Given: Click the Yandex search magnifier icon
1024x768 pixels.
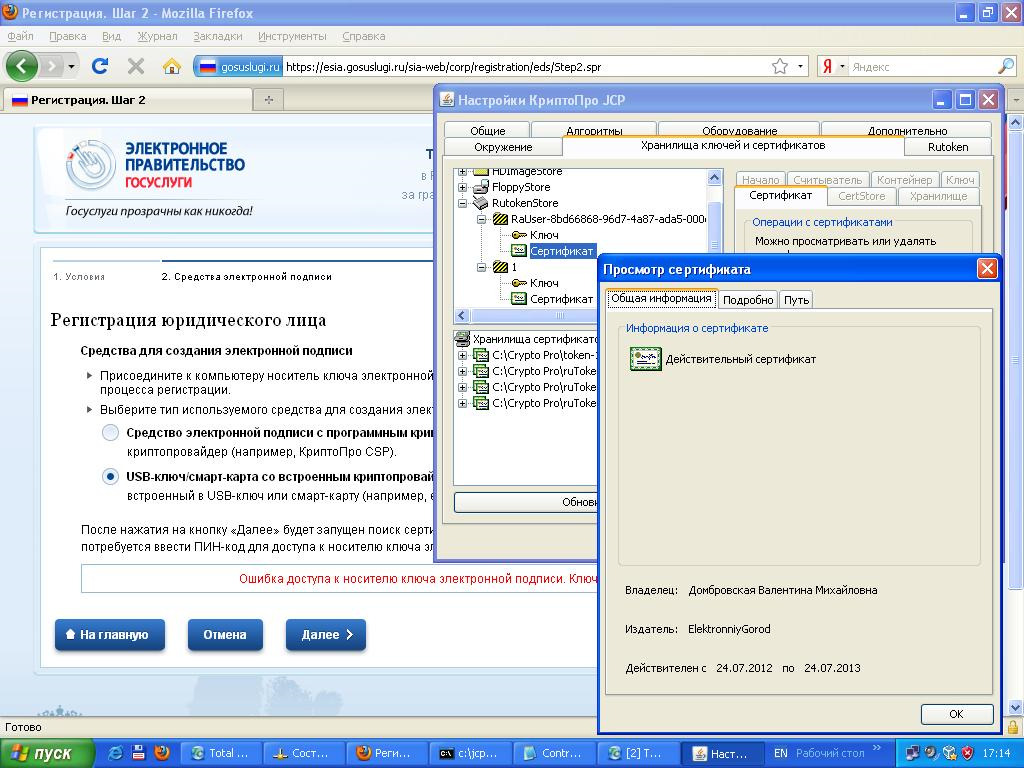Looking at the screenshot, I should pyautogui.click(x=1006, y=67).
